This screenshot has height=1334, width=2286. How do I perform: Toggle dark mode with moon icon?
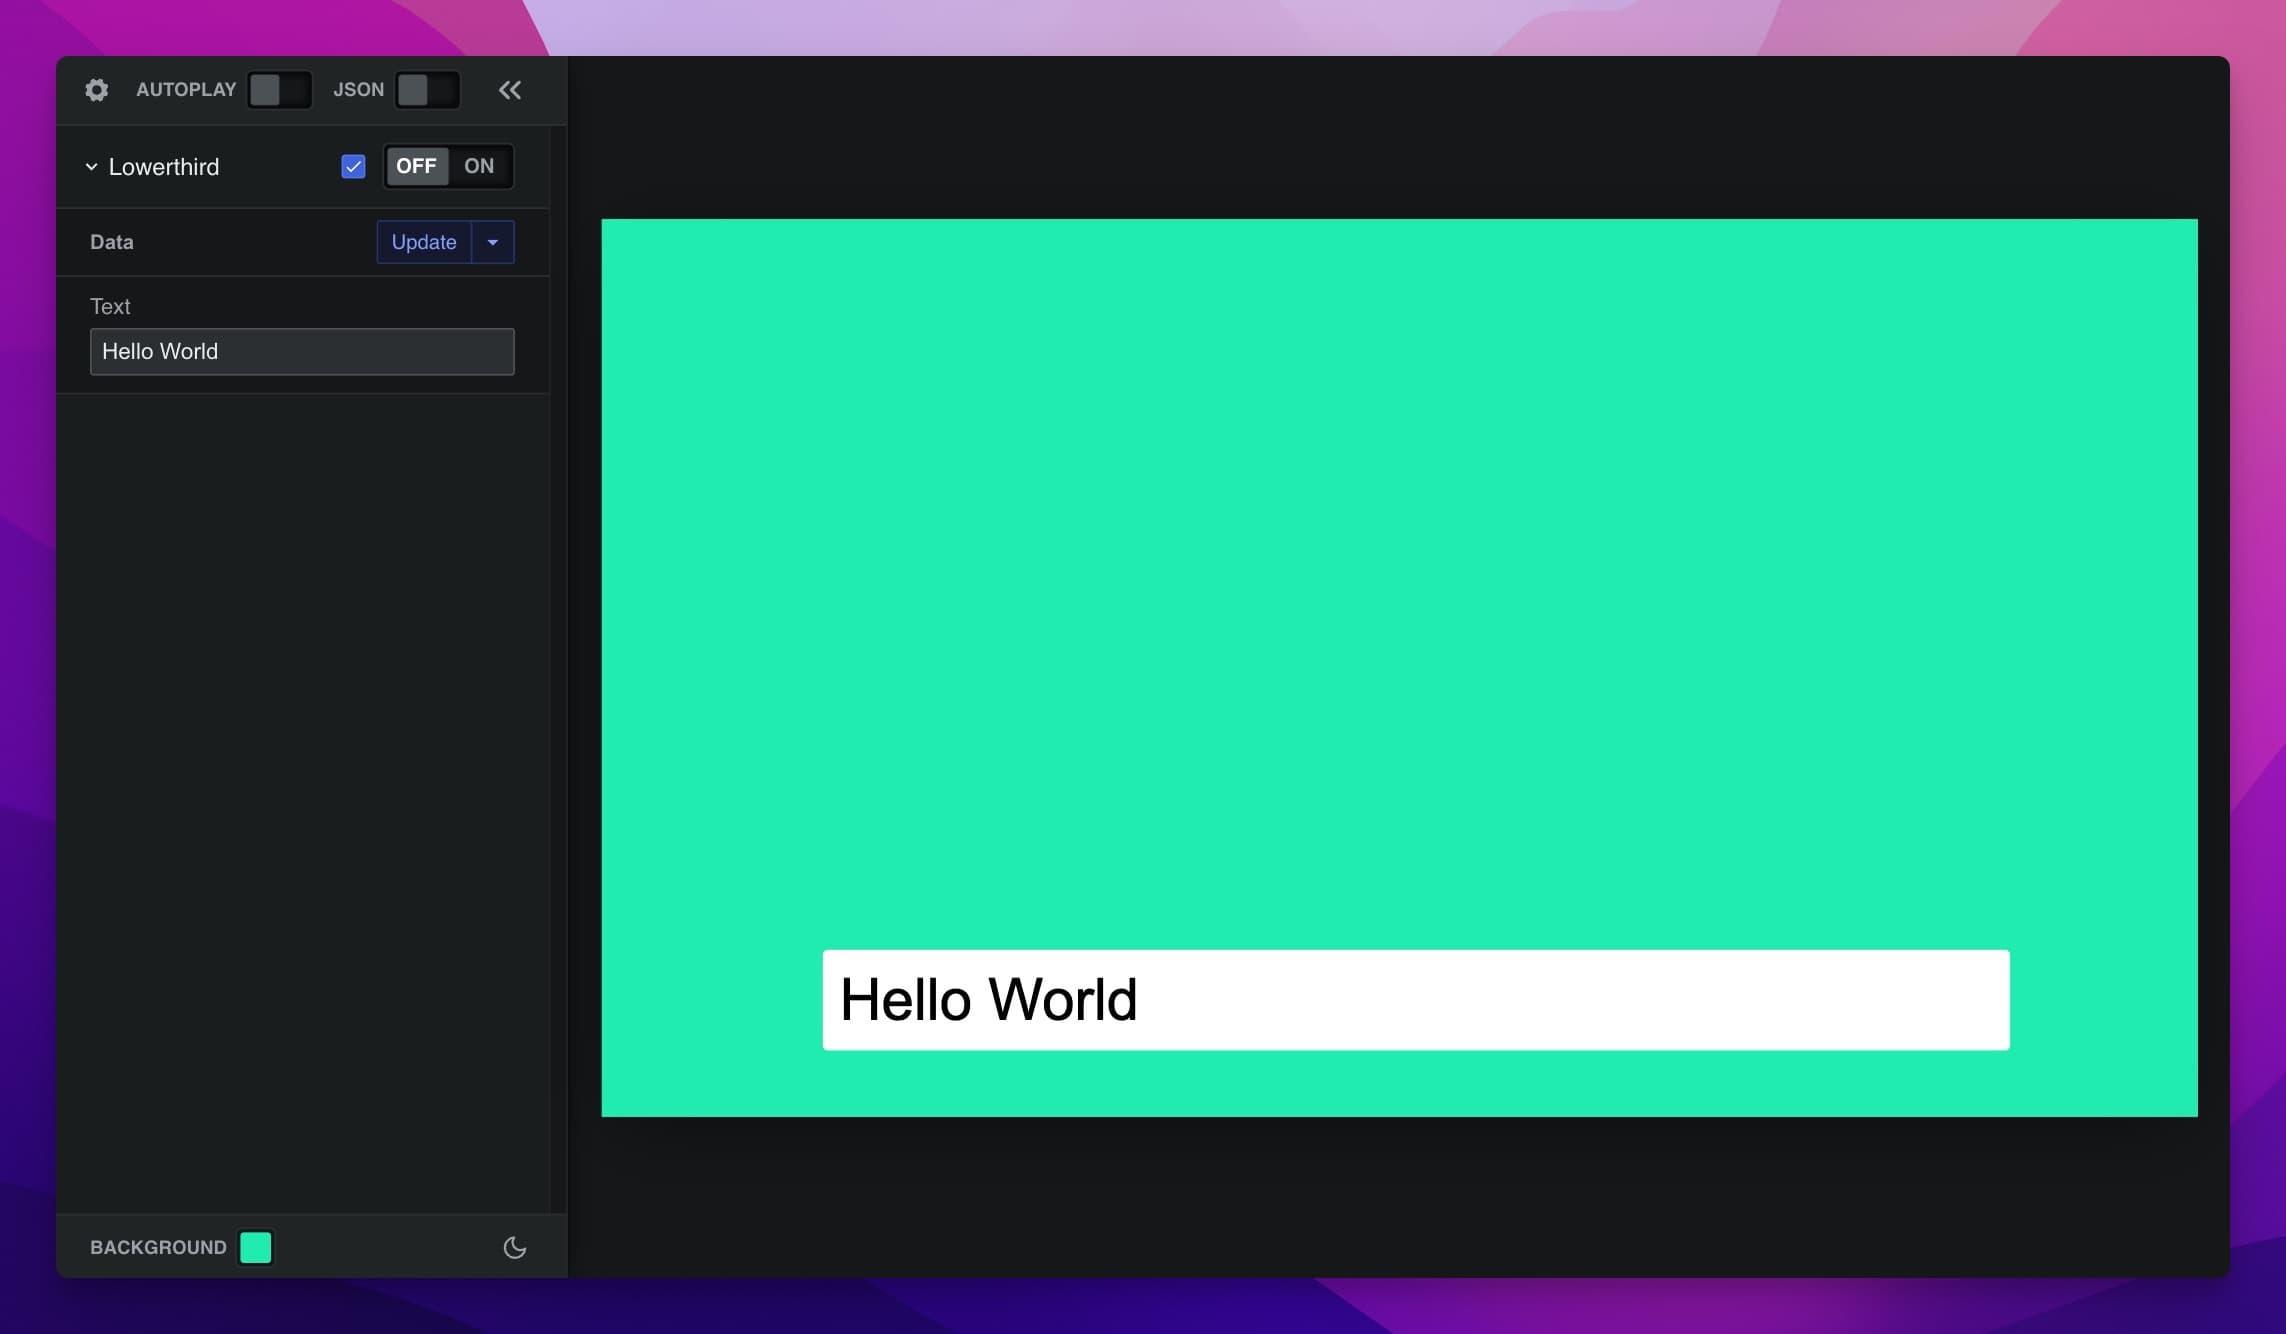(514, 1247)
